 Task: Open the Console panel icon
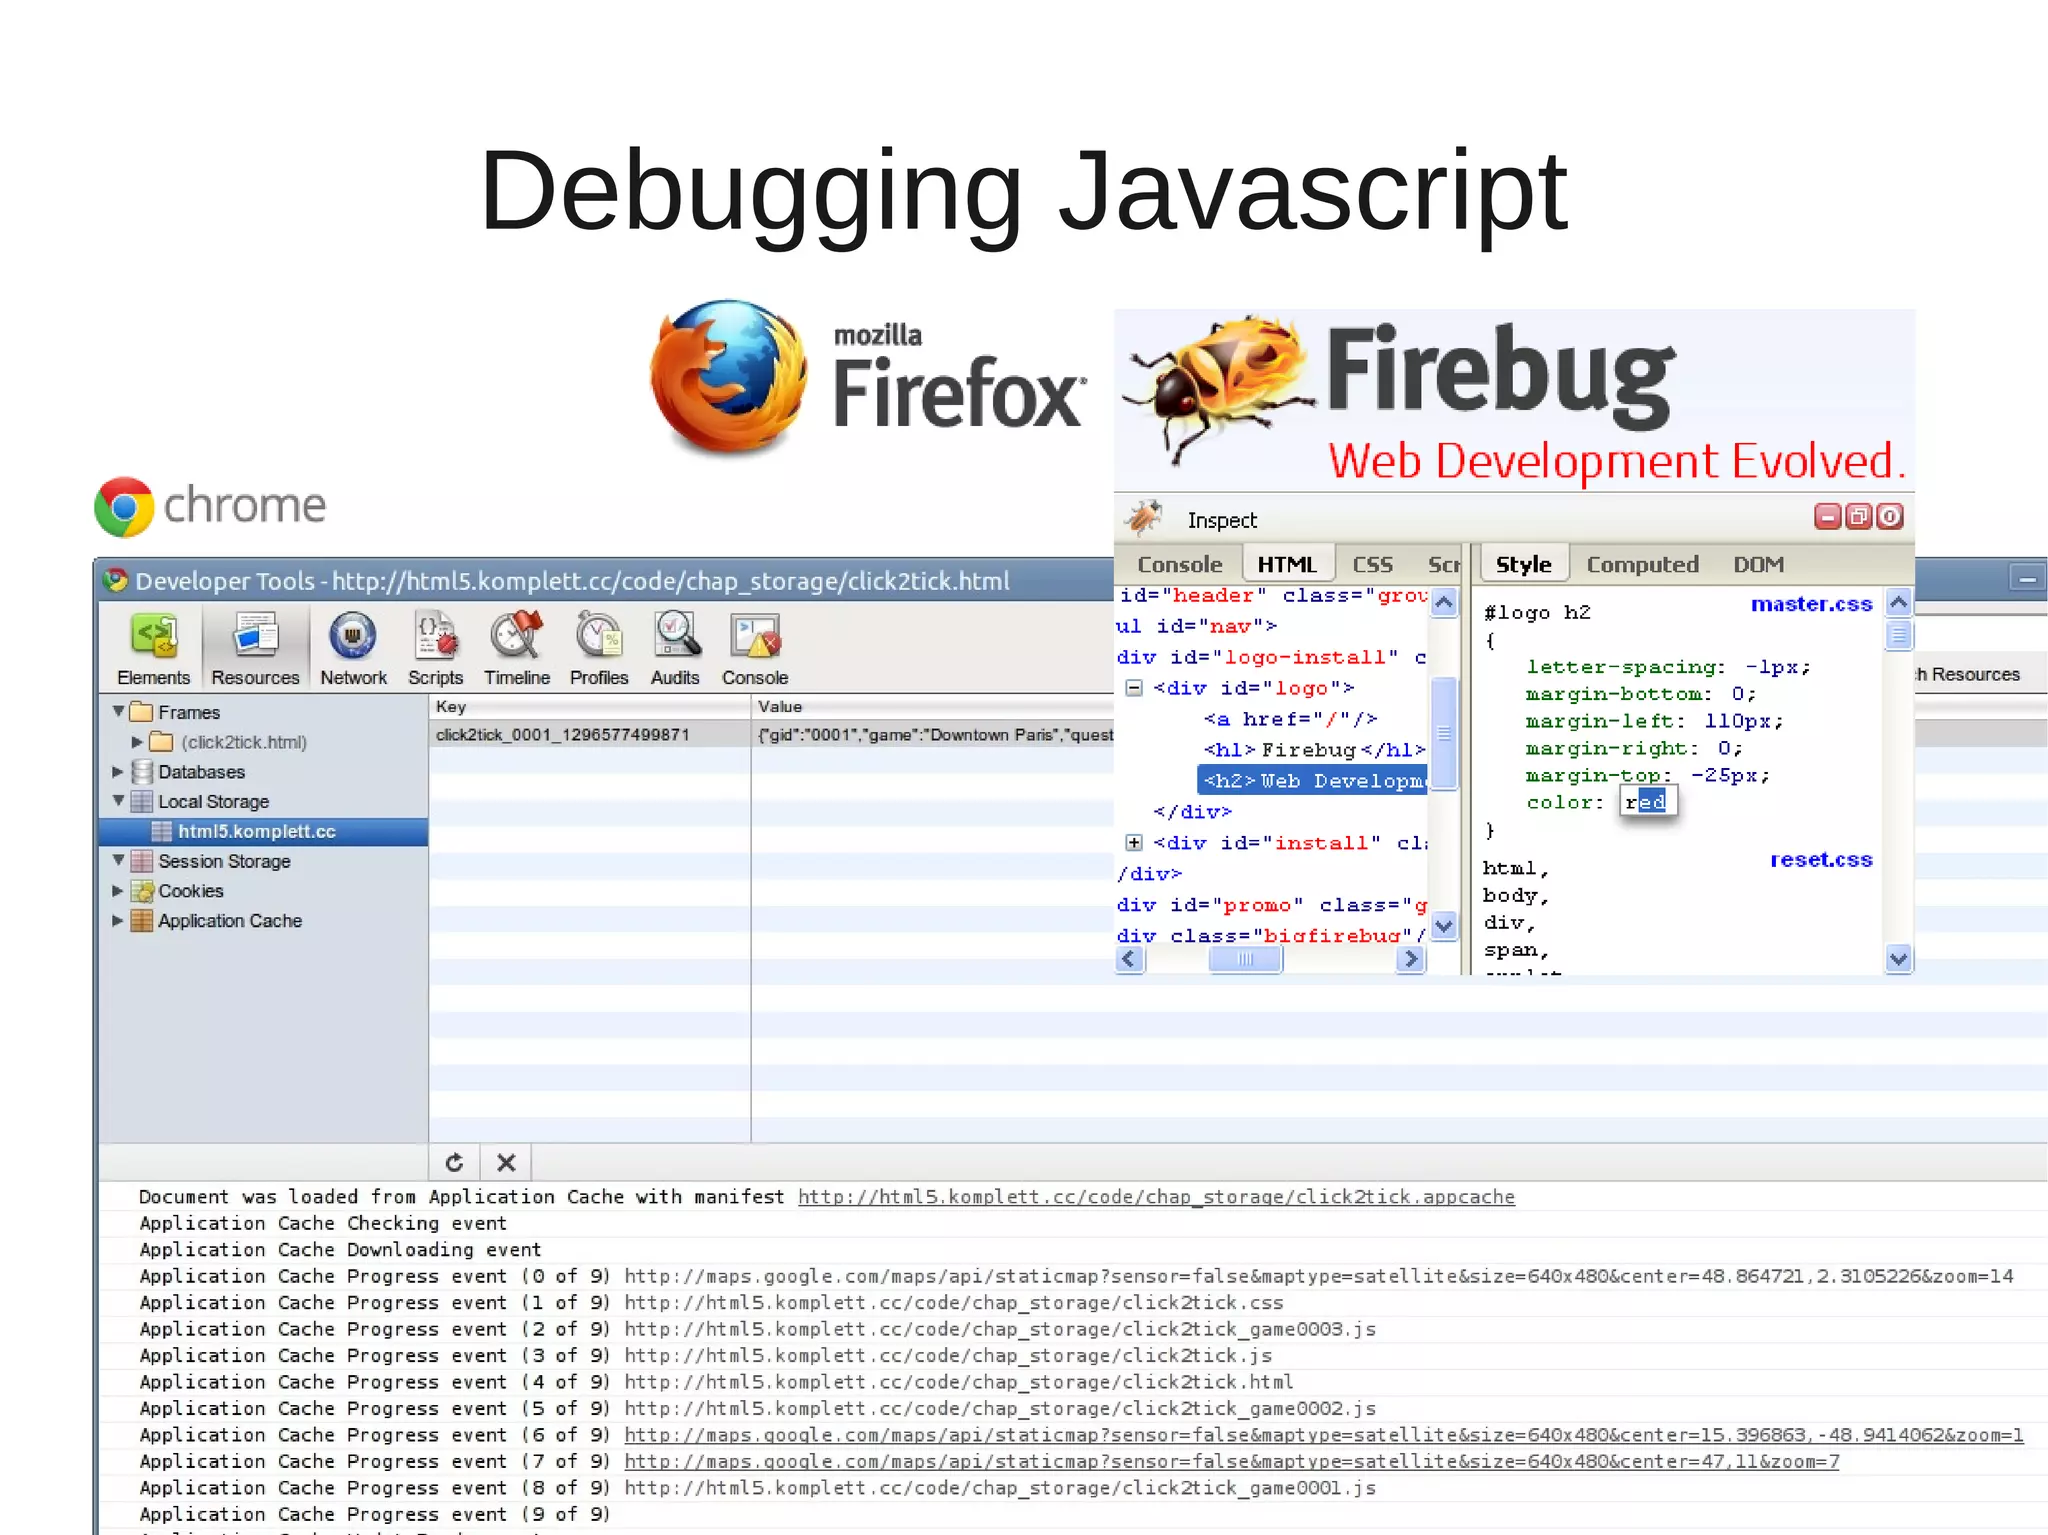tap(755, 637)
